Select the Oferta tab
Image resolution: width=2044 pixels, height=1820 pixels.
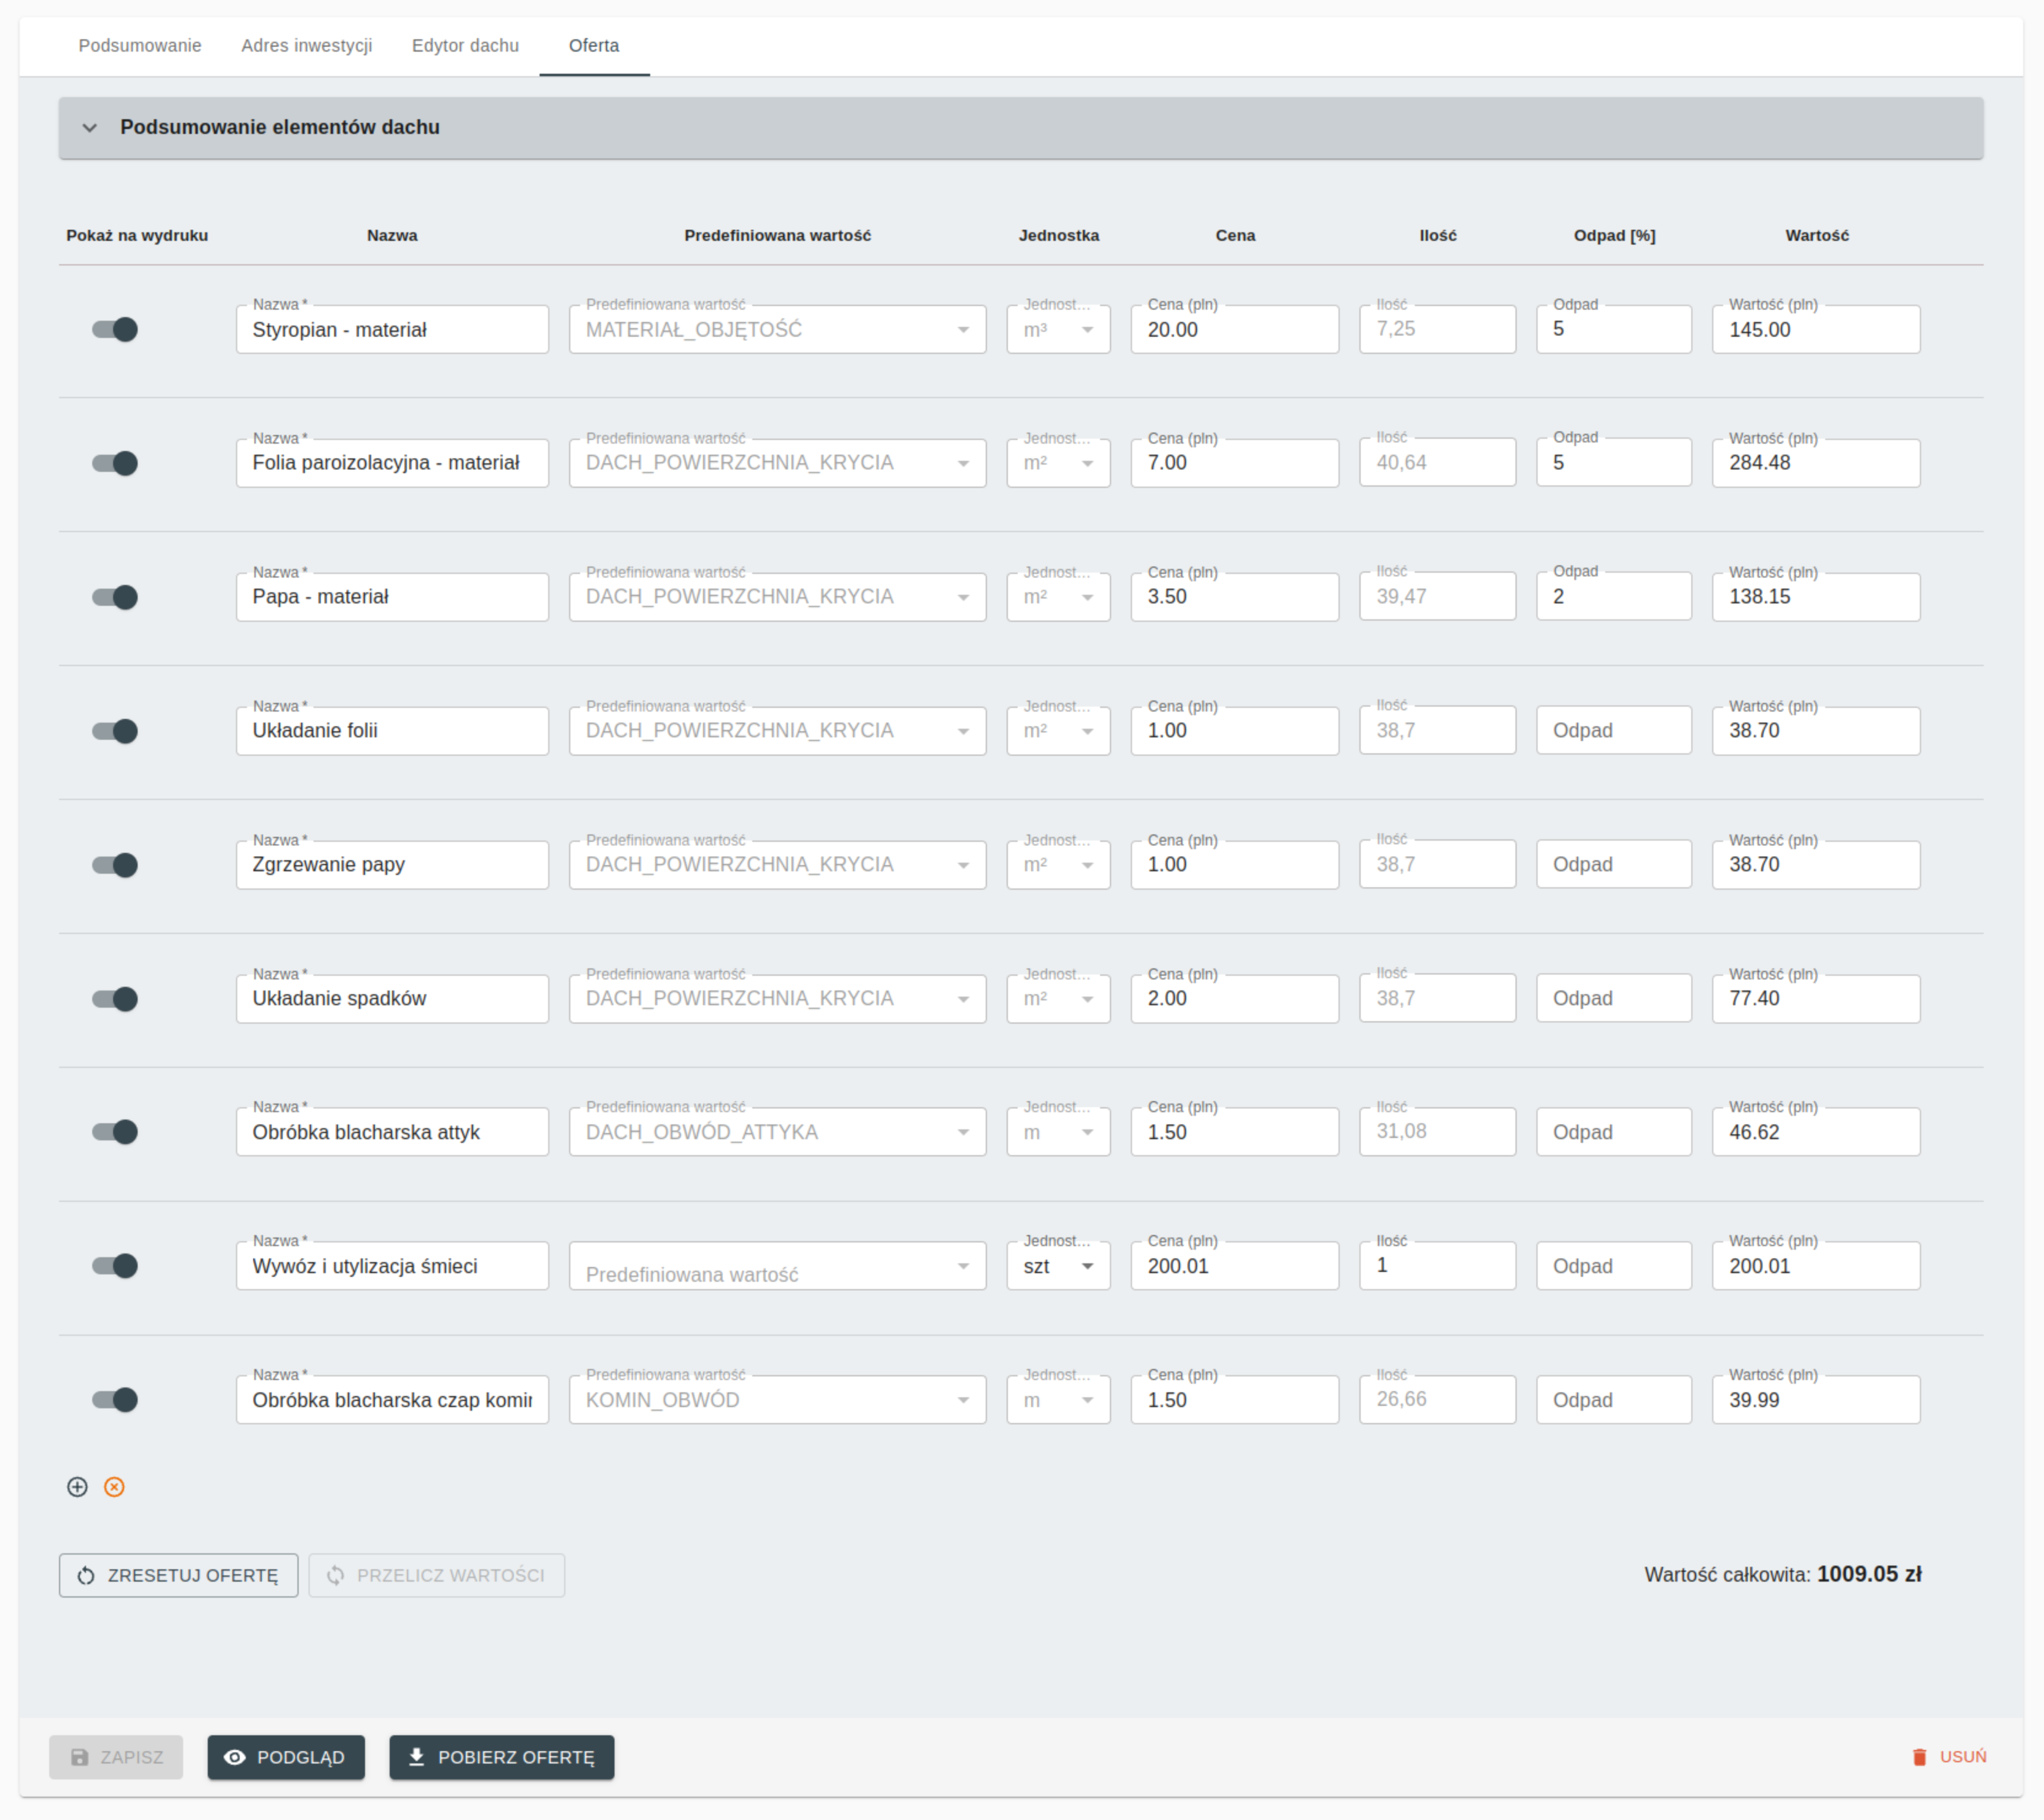pos(594,46)
